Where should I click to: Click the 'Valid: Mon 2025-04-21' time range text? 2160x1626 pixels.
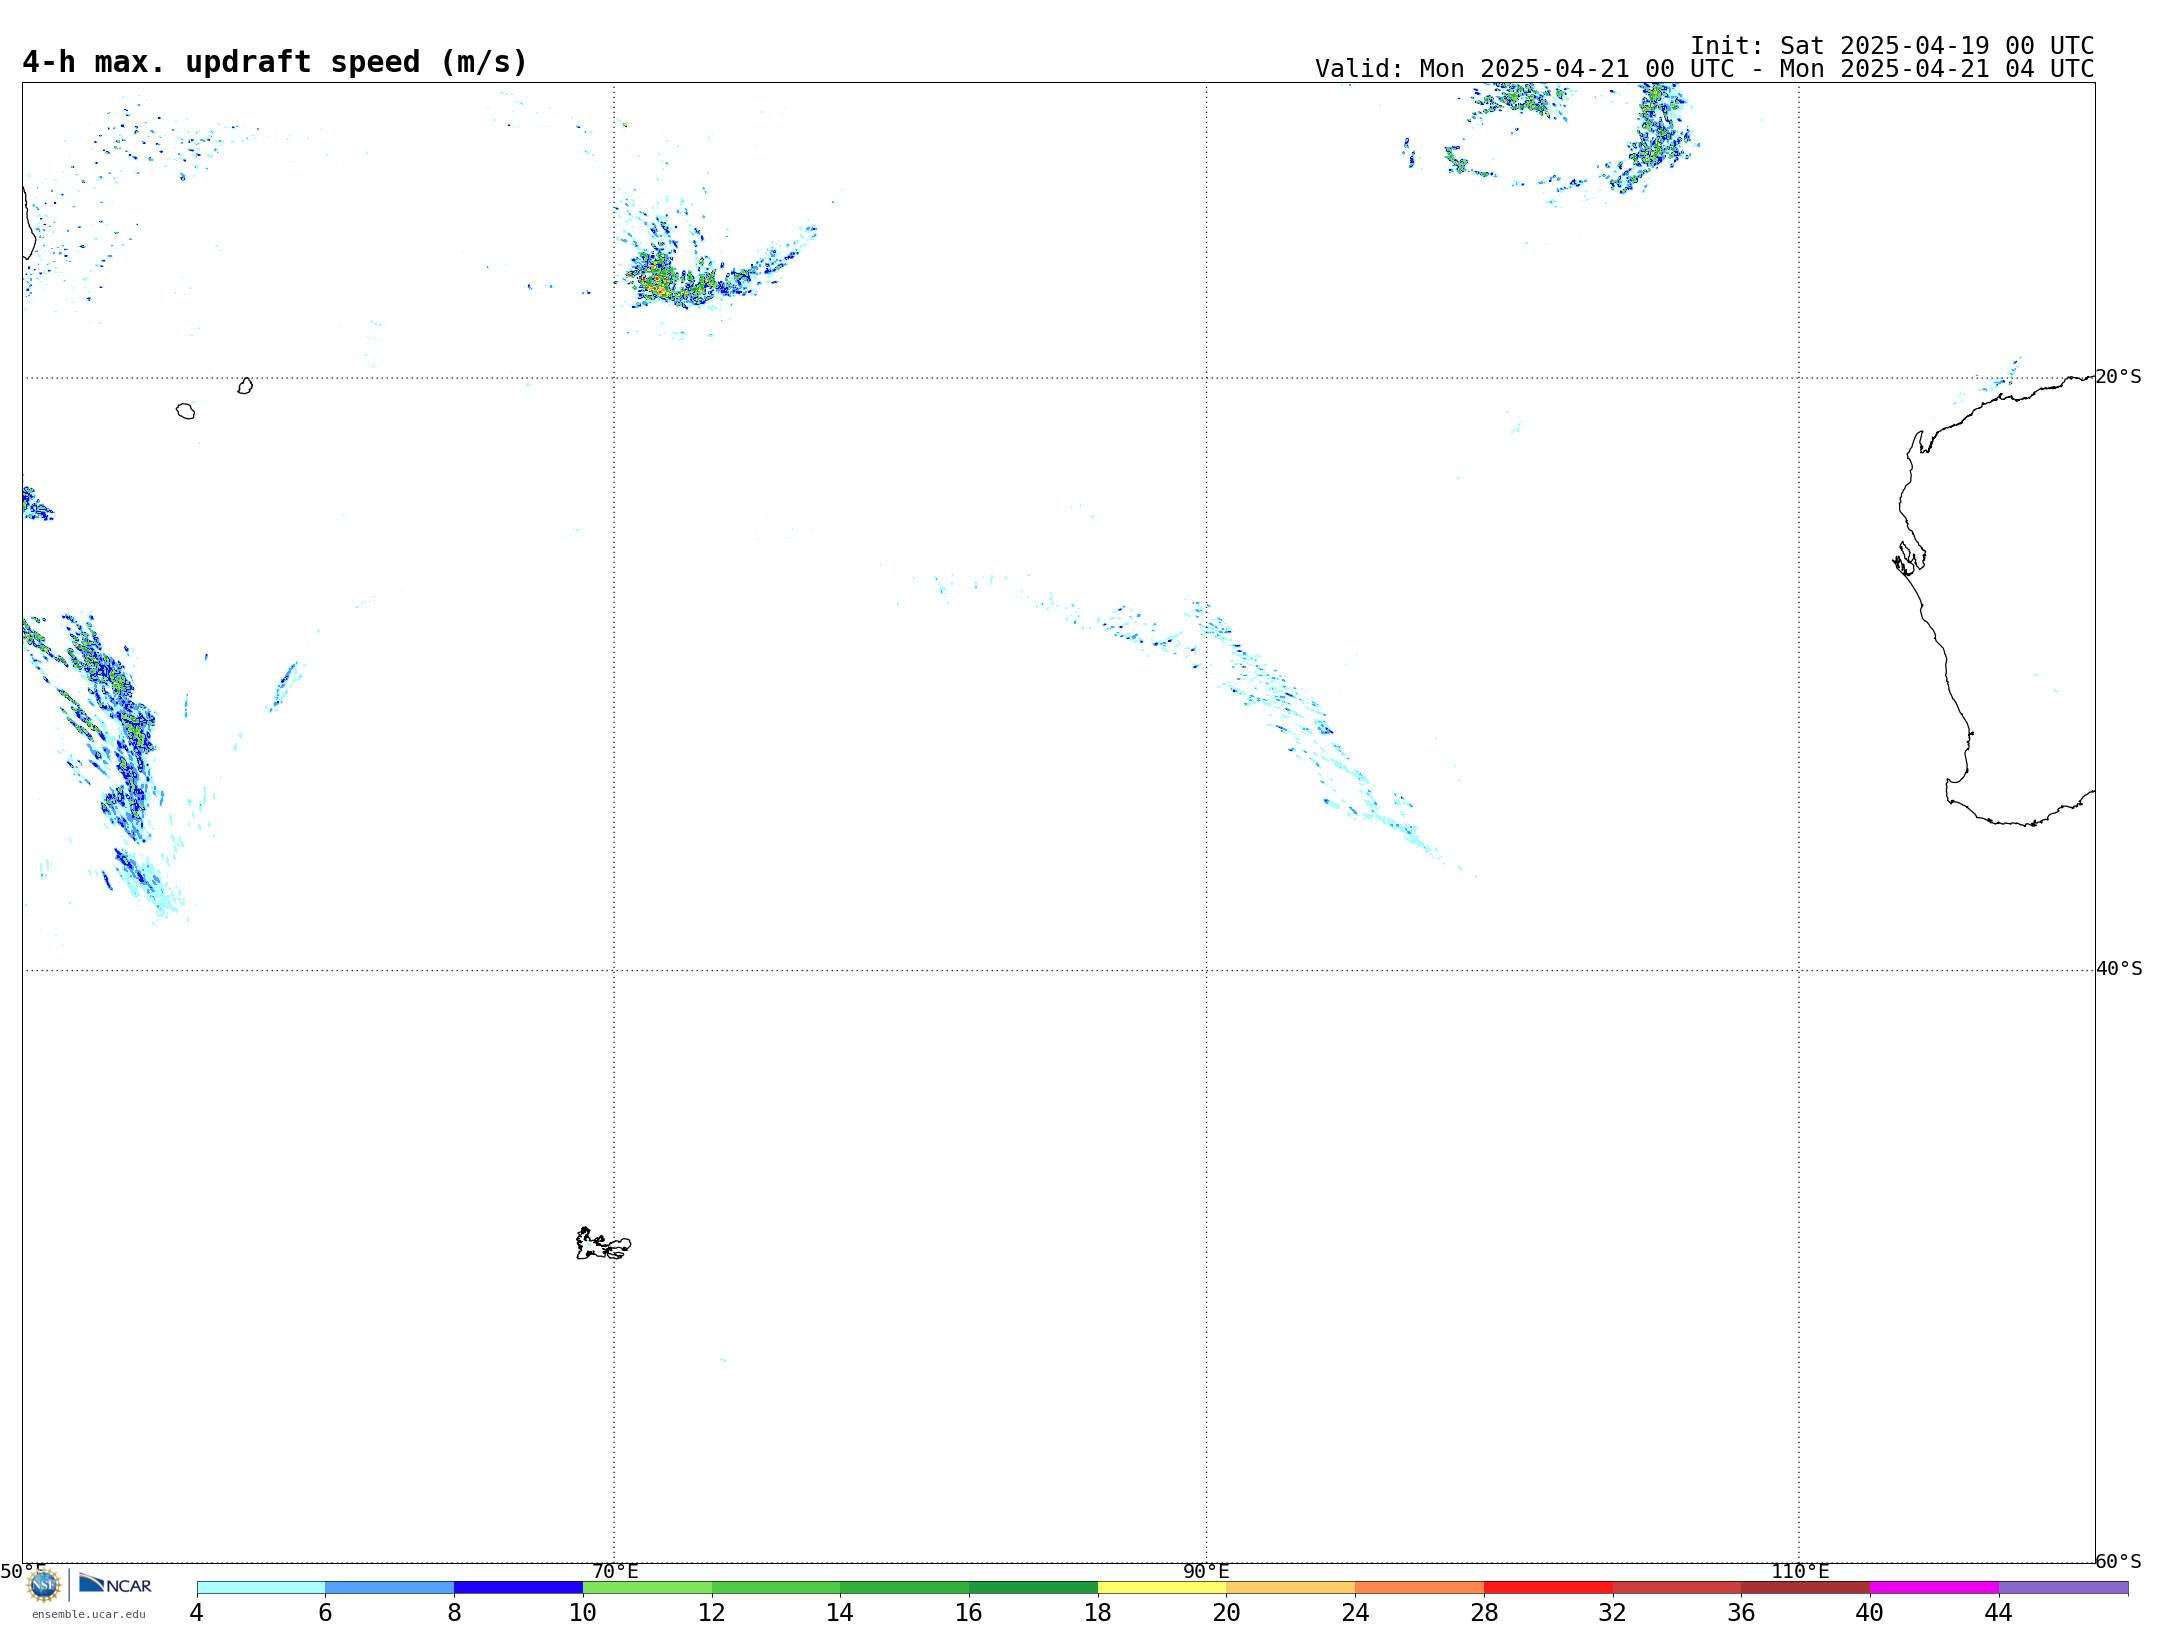[1705, 69]
